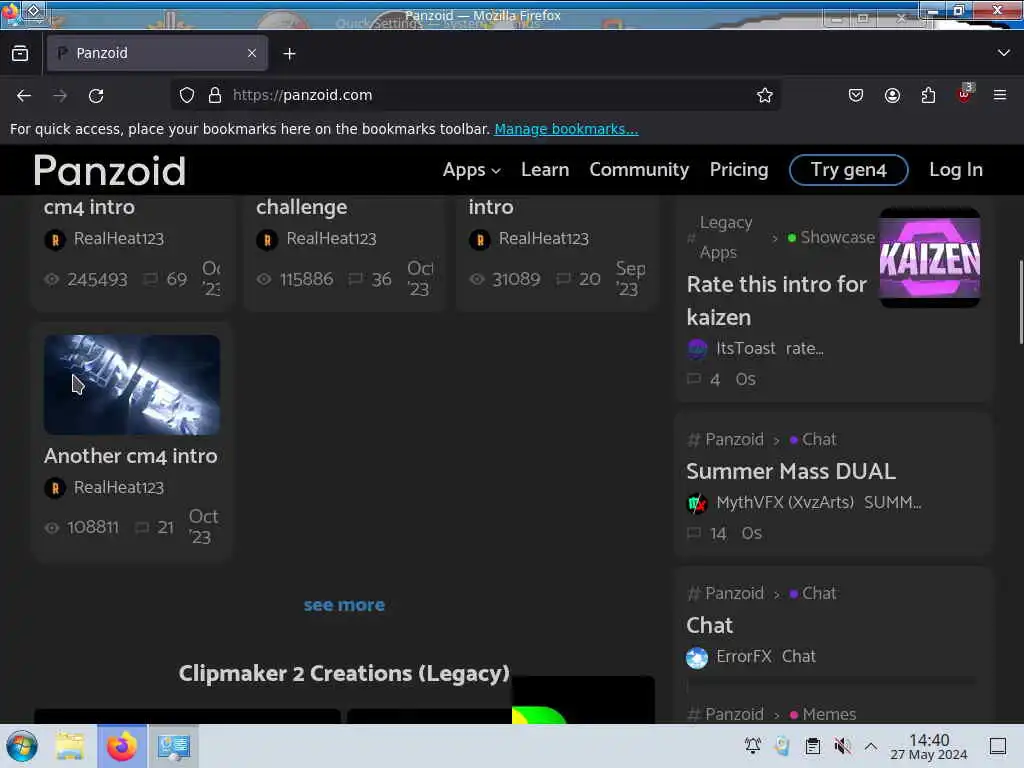Click the Try gen4 button

pos(848,170)
